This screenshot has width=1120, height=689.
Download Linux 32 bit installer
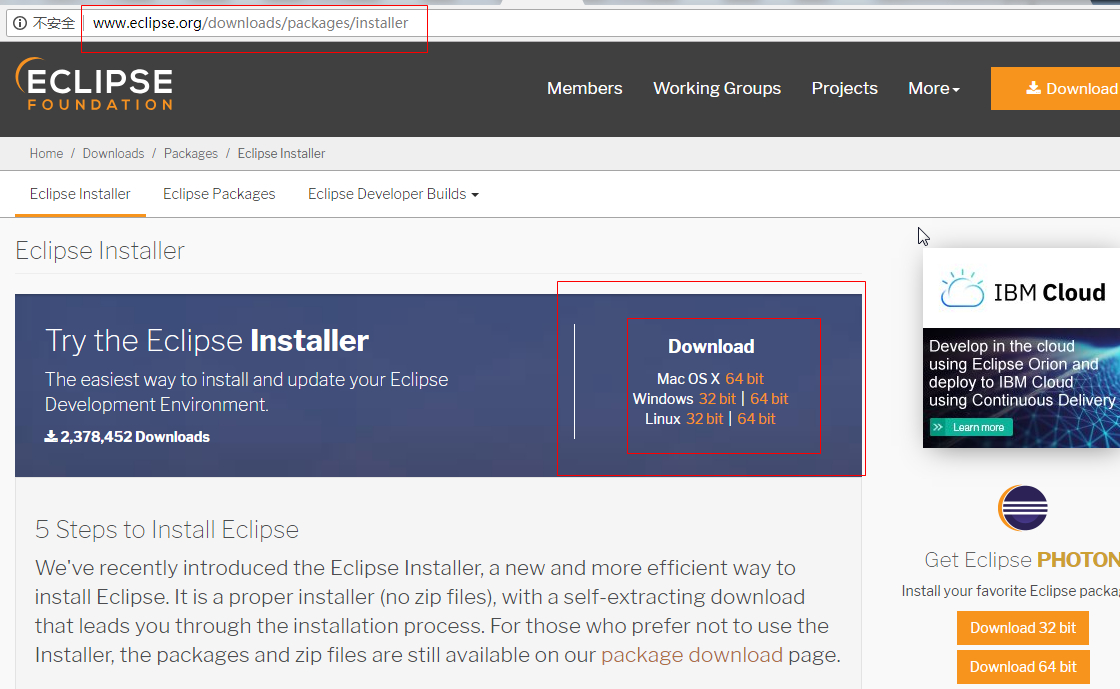(704, 418)
